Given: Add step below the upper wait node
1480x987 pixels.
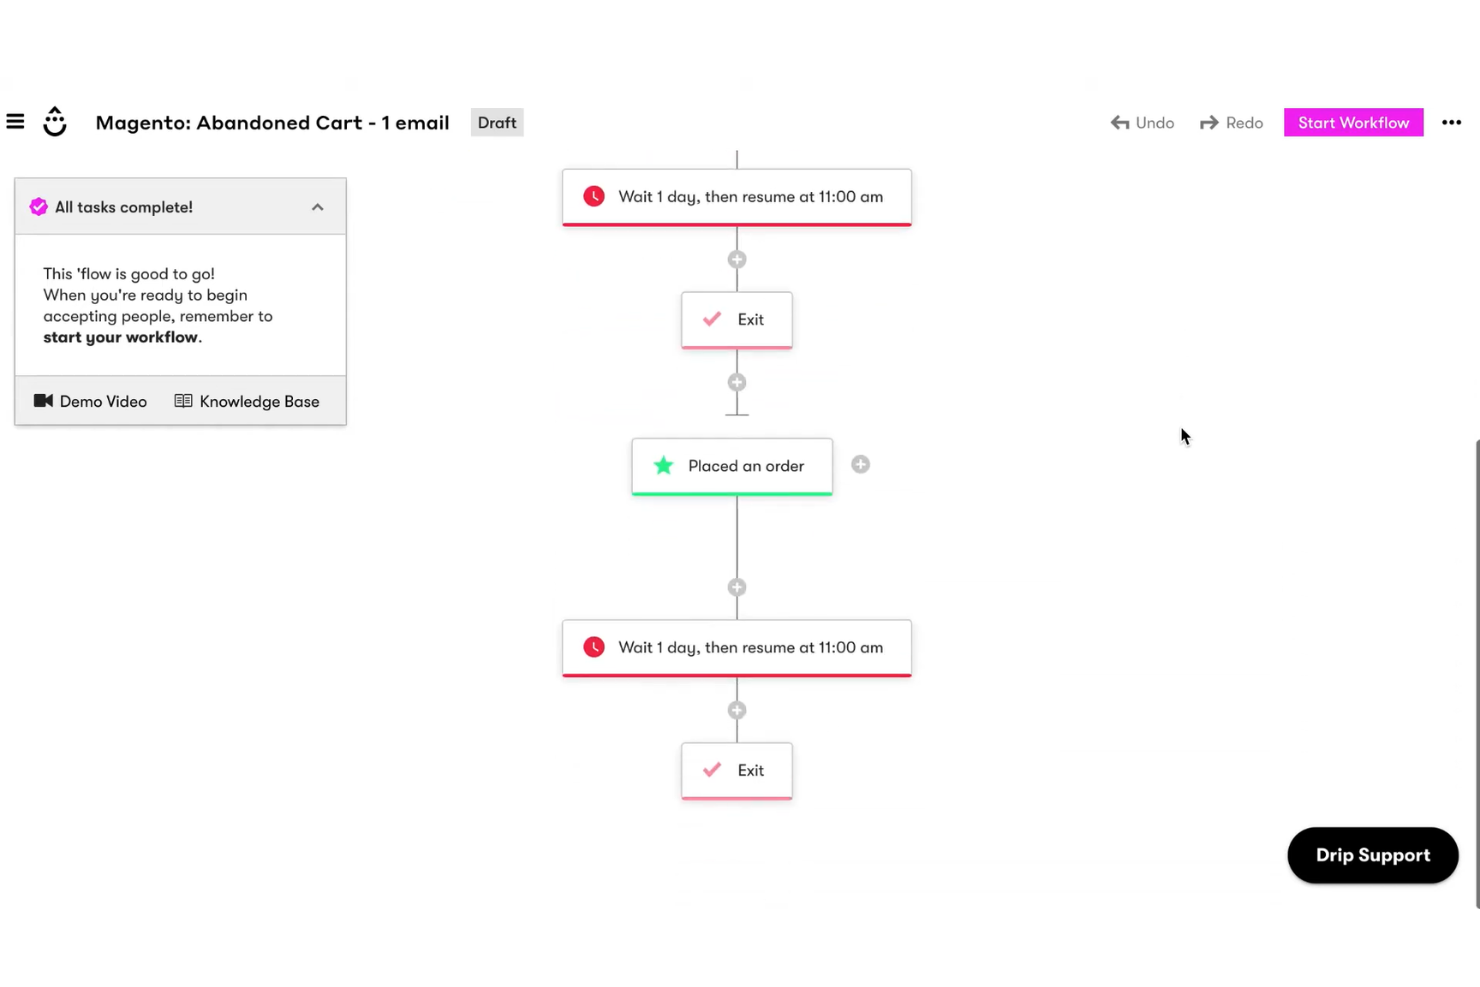Looking at the screenshot, I should (x=737, y=259).
